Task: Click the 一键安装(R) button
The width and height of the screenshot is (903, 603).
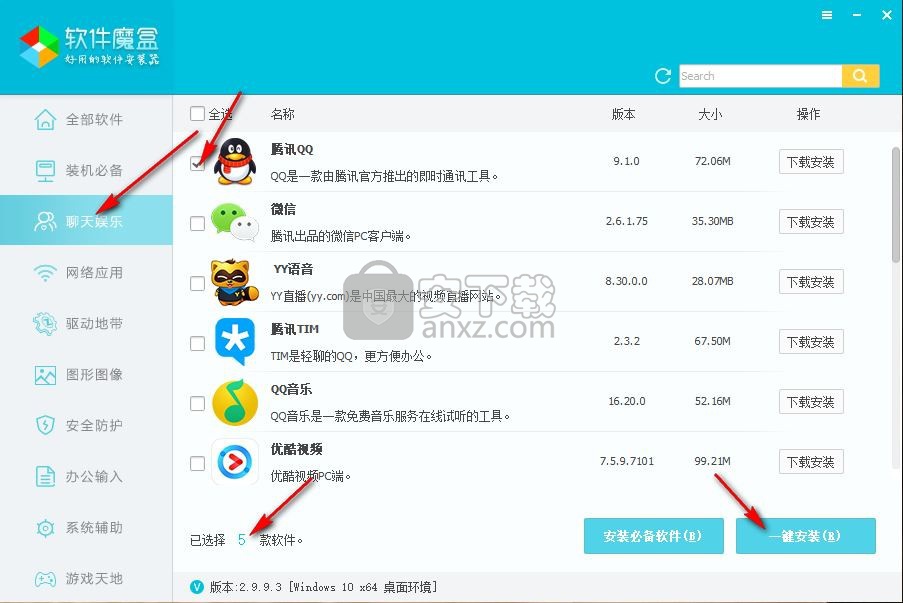Action: click(x=806, y=536)
